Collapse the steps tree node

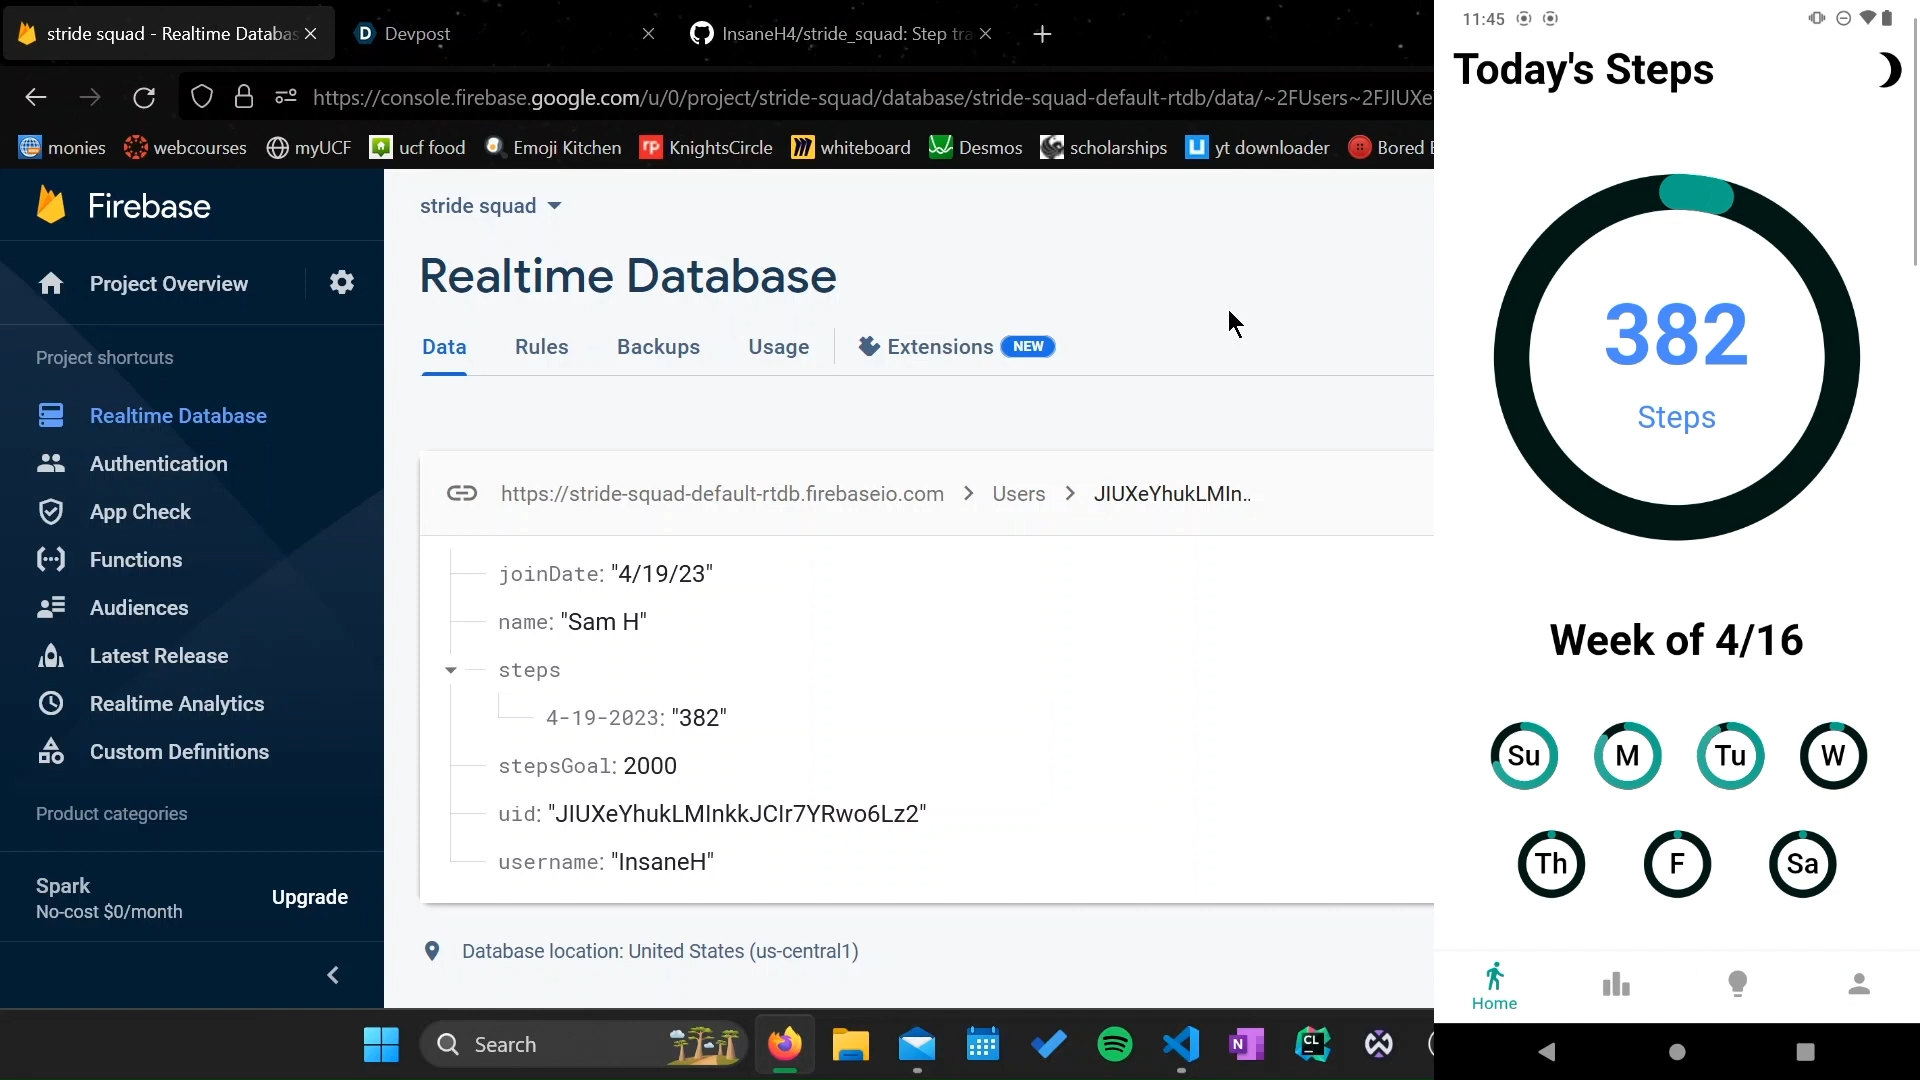(x=451, y=670)
